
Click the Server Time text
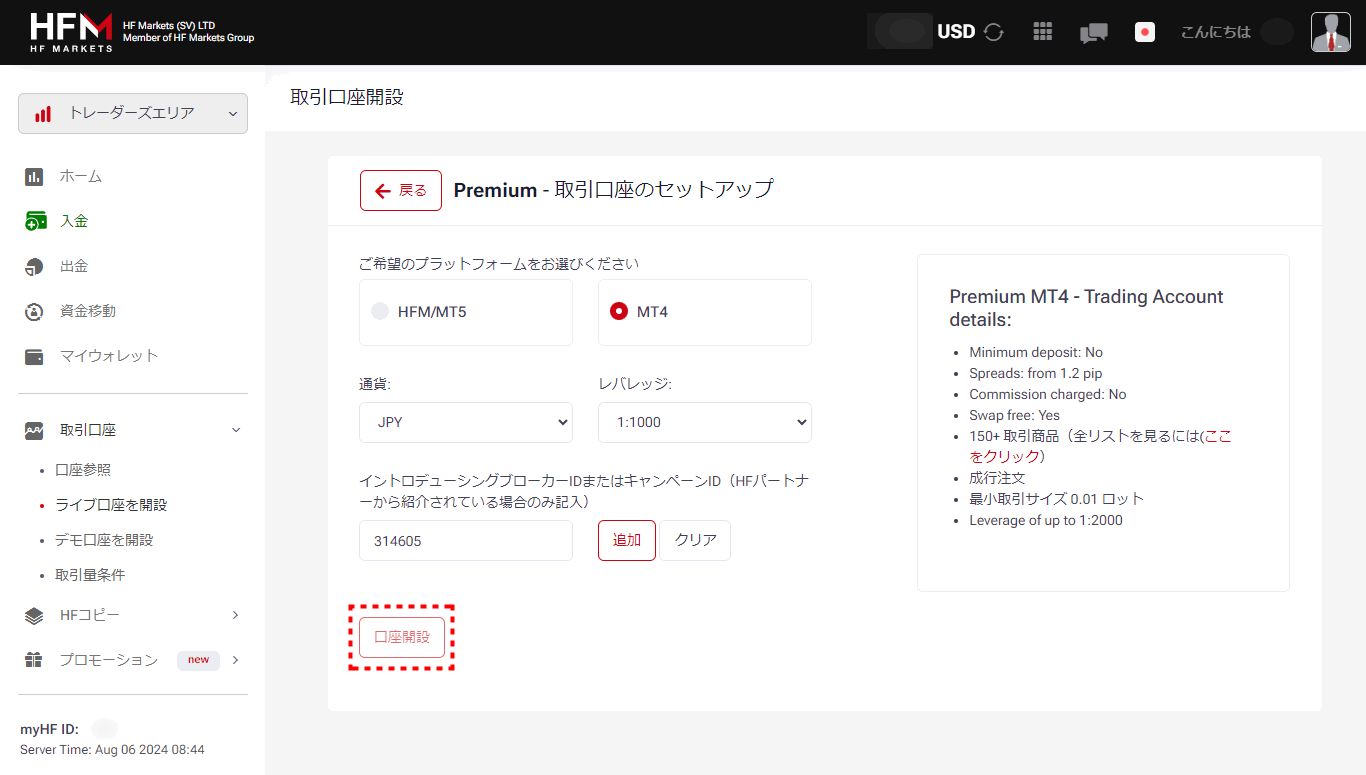[x=112, y=749]
